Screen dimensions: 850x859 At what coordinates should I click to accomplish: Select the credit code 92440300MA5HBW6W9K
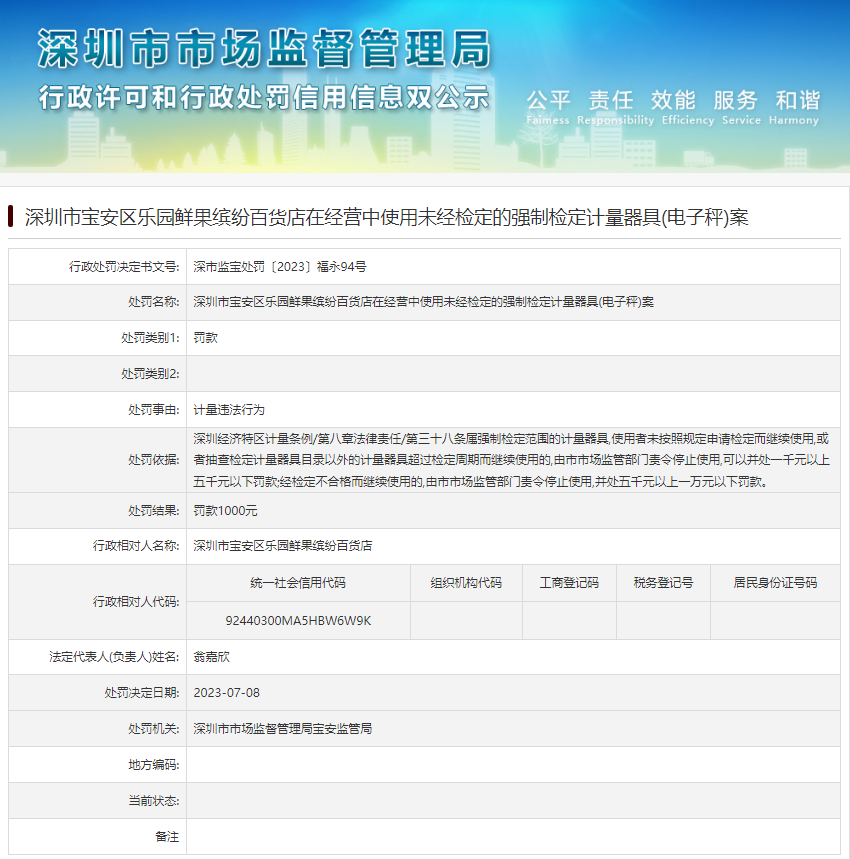pyautogui.click(x=298, y=621)
